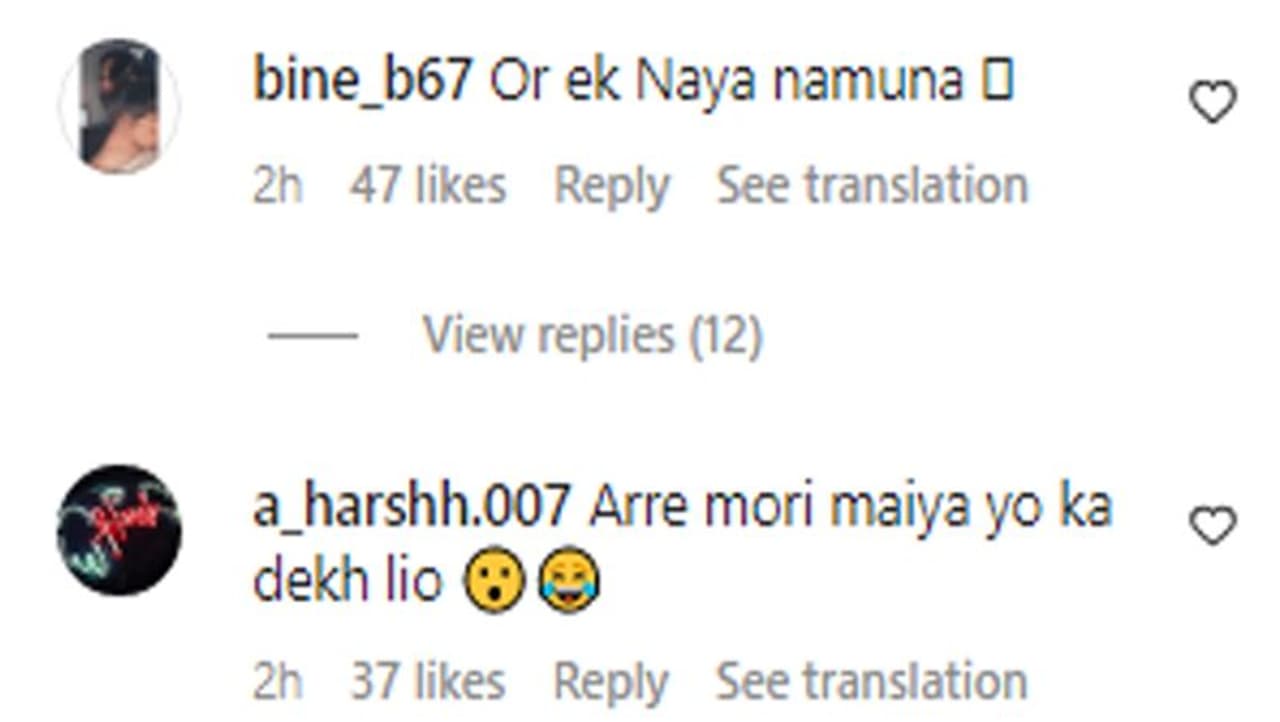Viewport: 1280px width, 722px height.
Task: Reply to bine_b67's comment
Action: point(611,186)
